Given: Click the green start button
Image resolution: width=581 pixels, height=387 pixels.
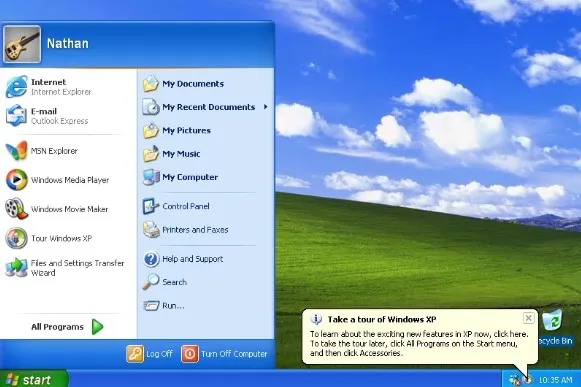Looking at the screenshot, I should click(x=34, y=379).
